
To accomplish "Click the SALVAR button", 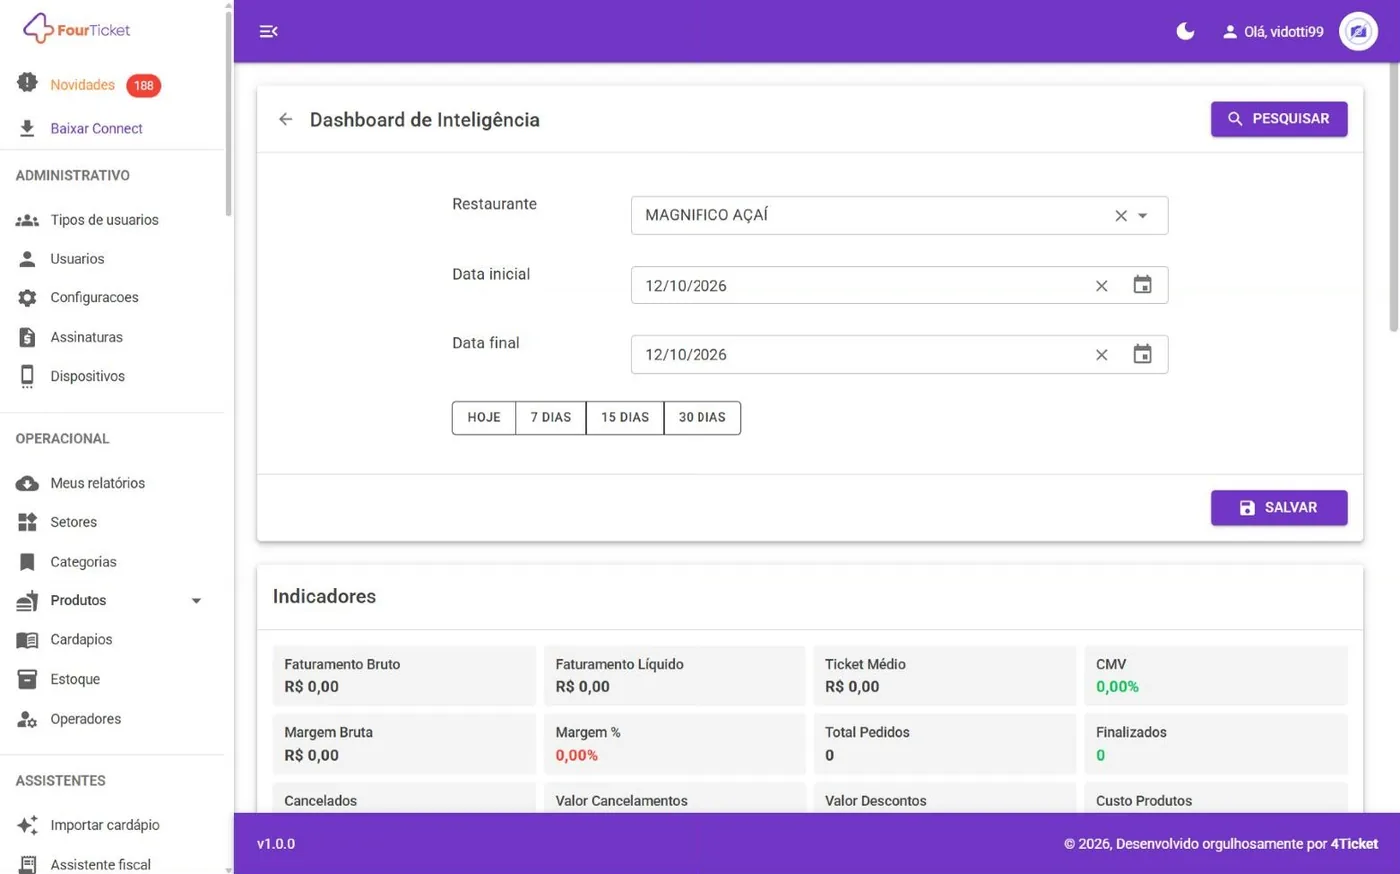I will tap(1279, 508).
